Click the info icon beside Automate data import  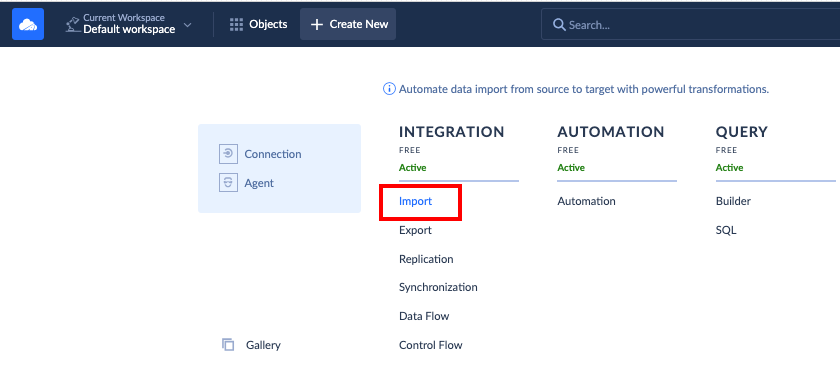tap(389, 89)
